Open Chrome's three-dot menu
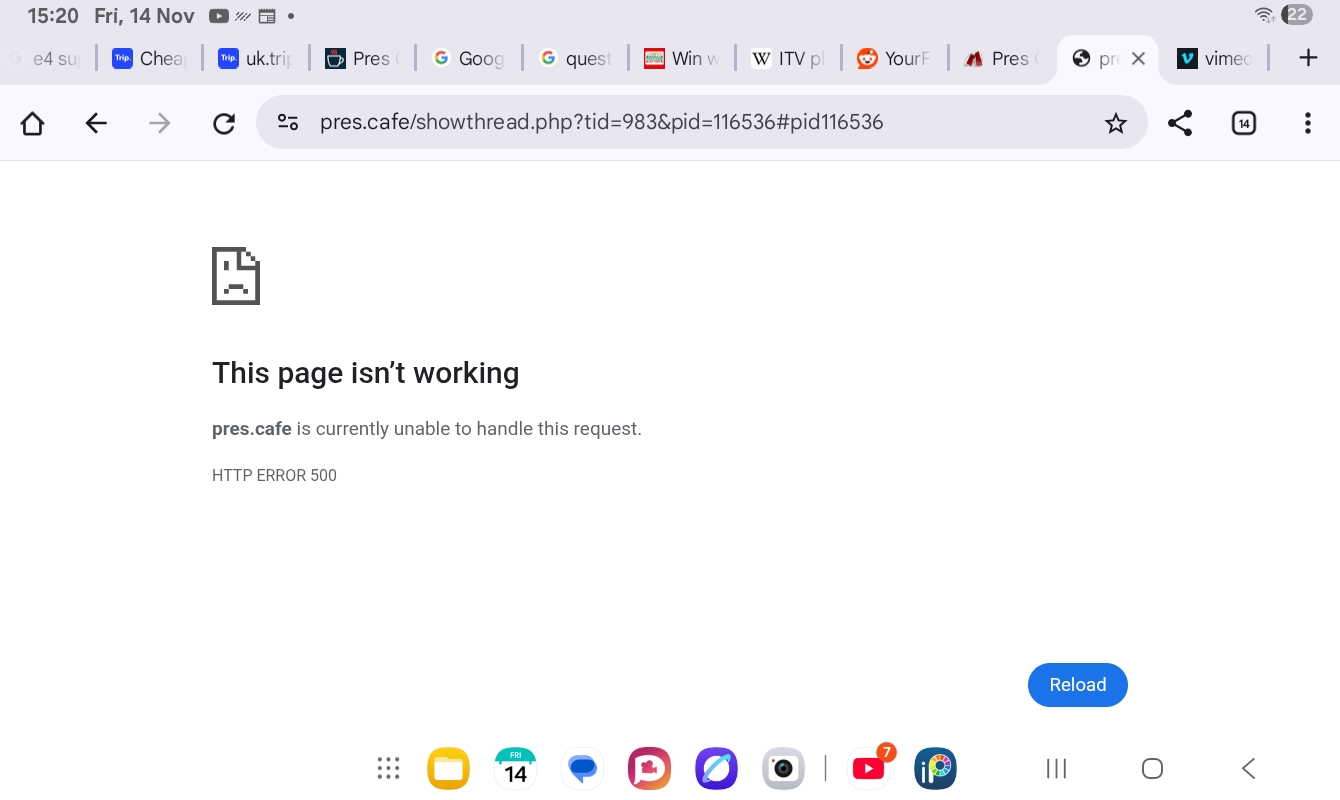The image size is (1340, 800). 1307,123
